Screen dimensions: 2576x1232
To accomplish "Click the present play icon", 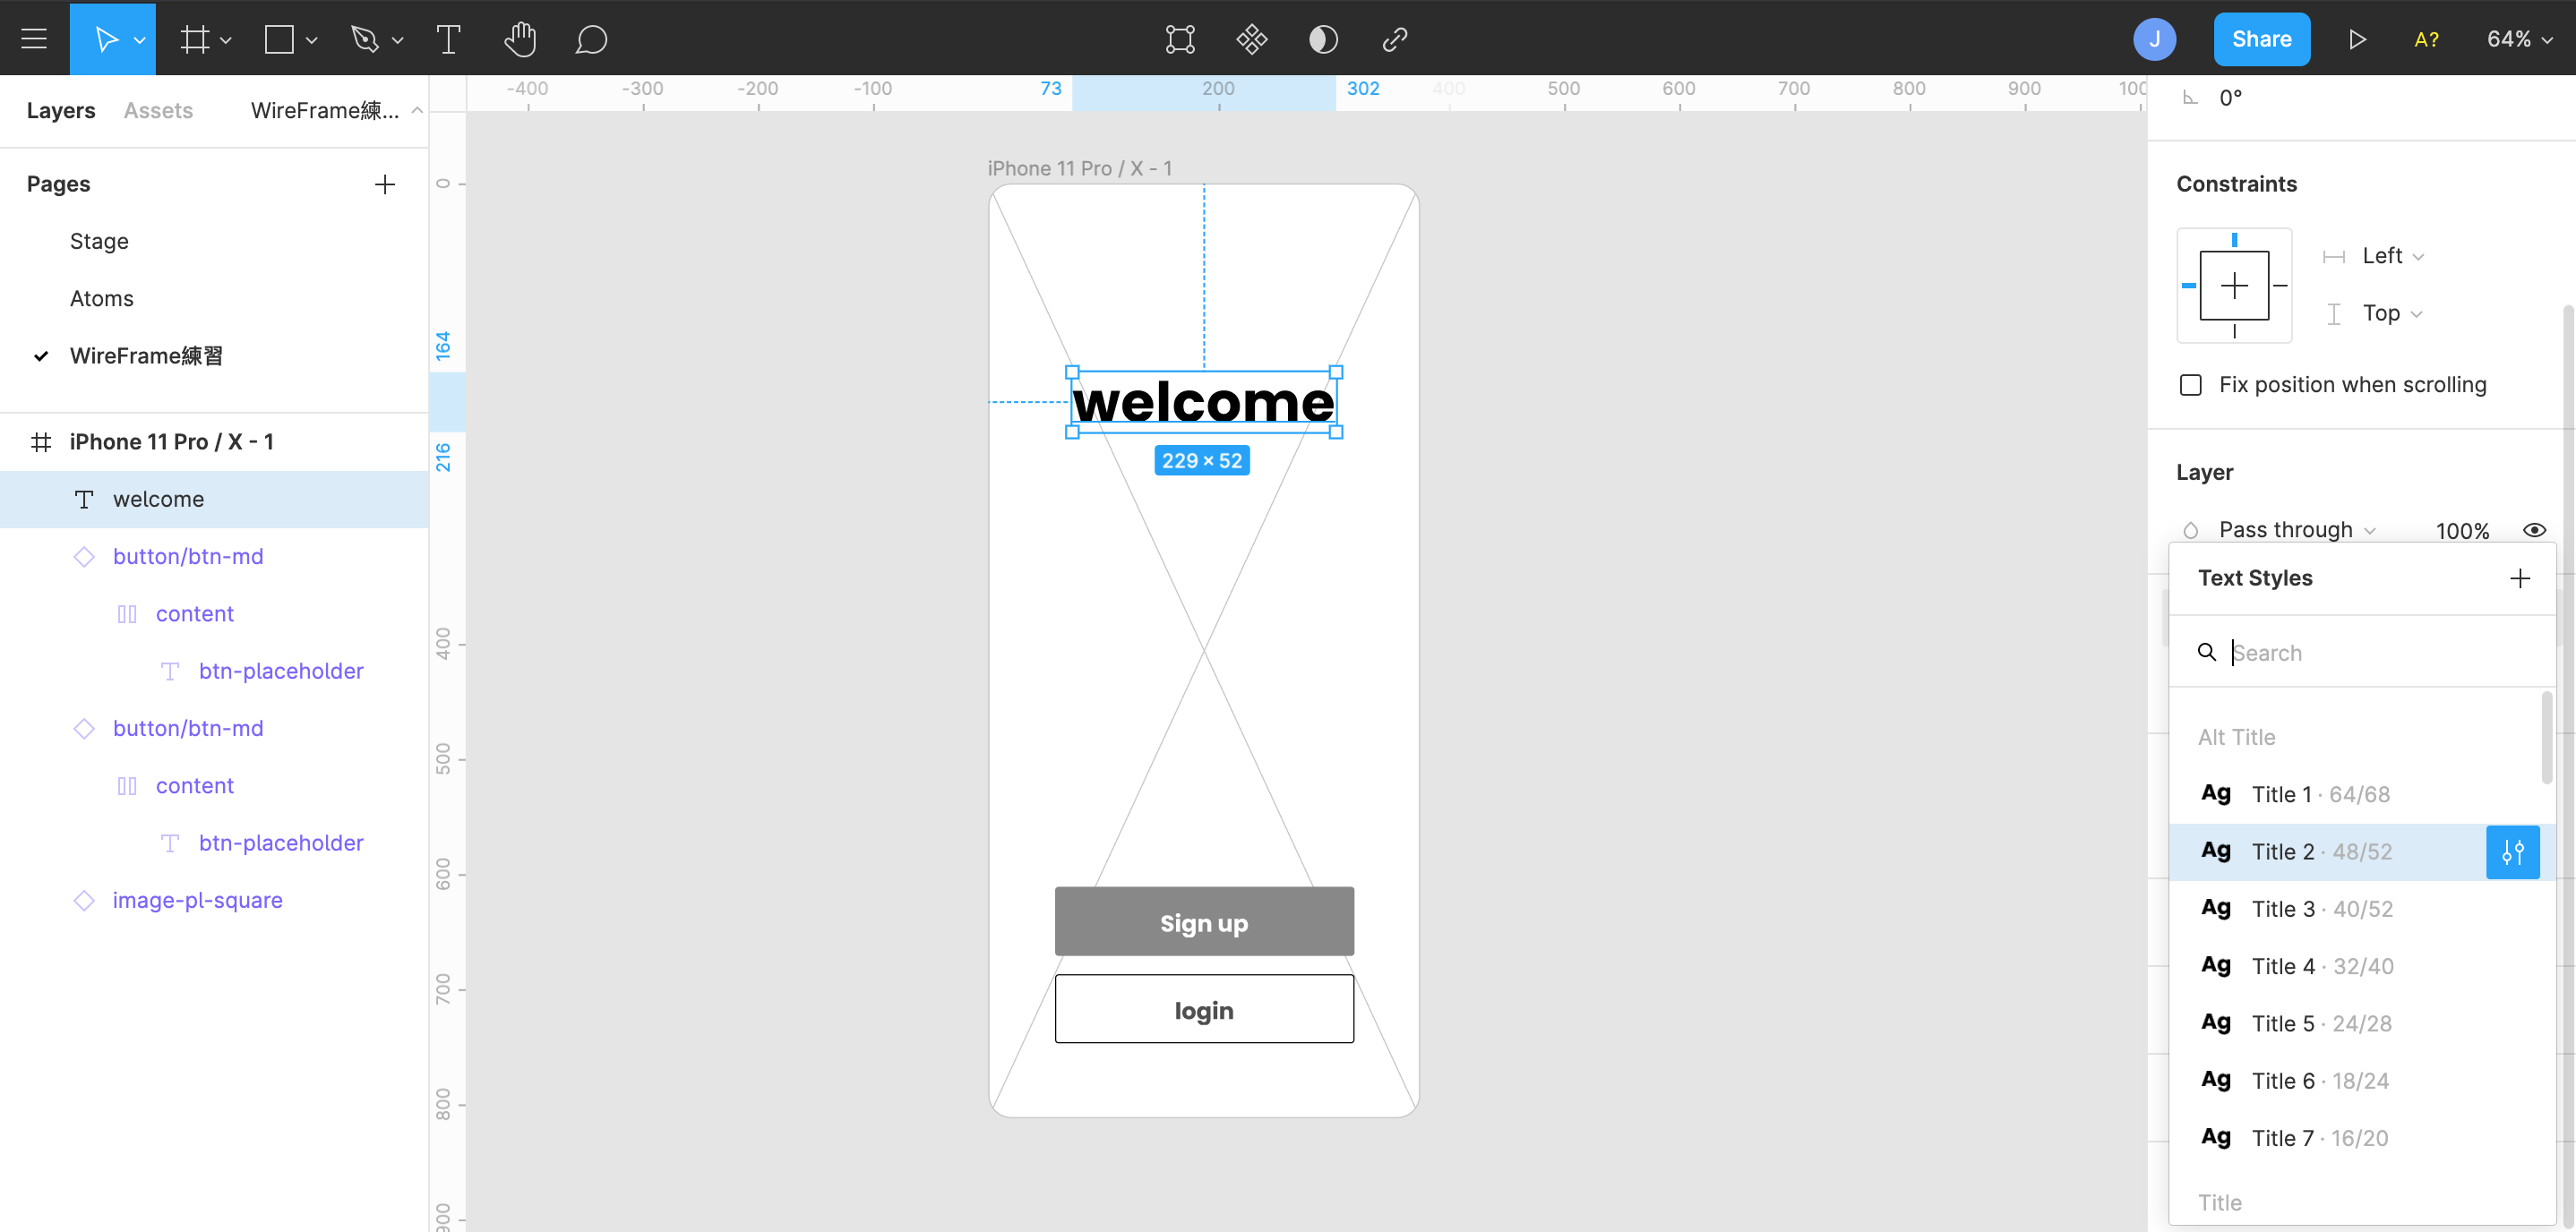I will [x=2357, y=39].
